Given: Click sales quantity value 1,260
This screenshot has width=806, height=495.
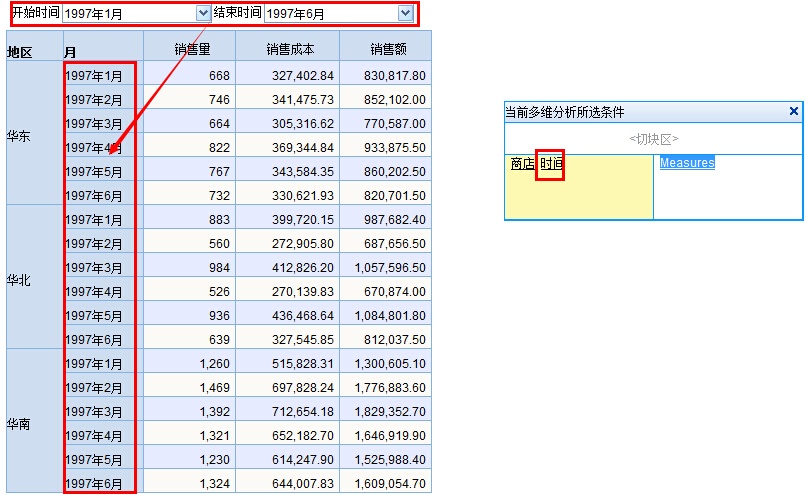Looking at the screenshot, I should click(x=215, y=363).
